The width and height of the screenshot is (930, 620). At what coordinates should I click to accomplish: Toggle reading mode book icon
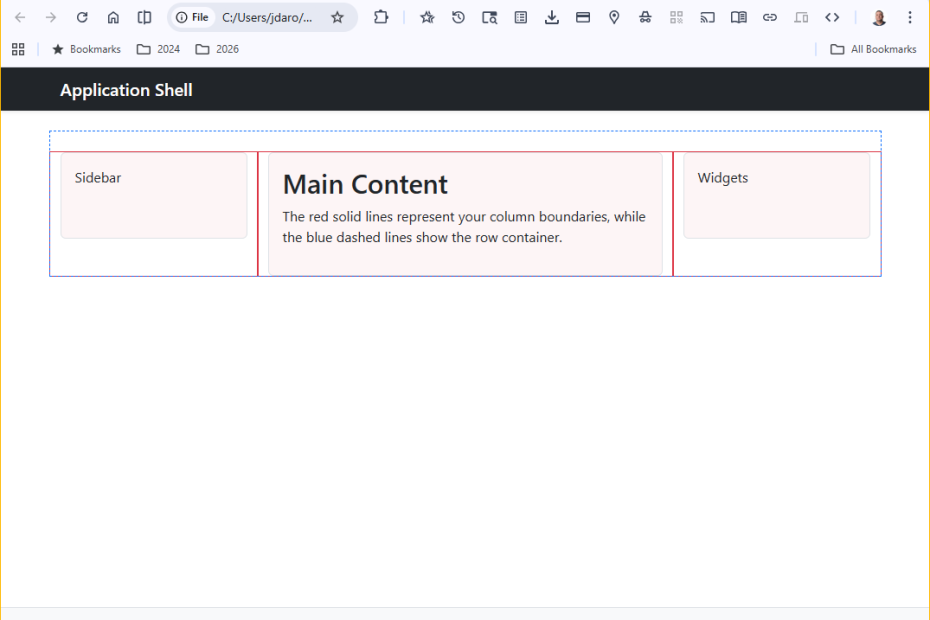point(739,17)
